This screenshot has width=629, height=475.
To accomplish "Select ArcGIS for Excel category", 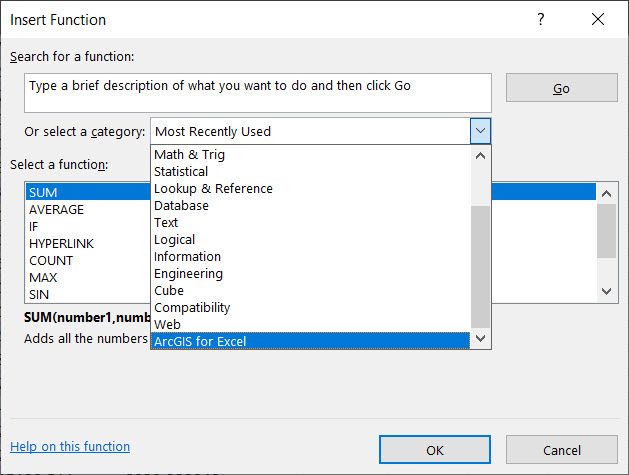I will click(x=200, y=341).
